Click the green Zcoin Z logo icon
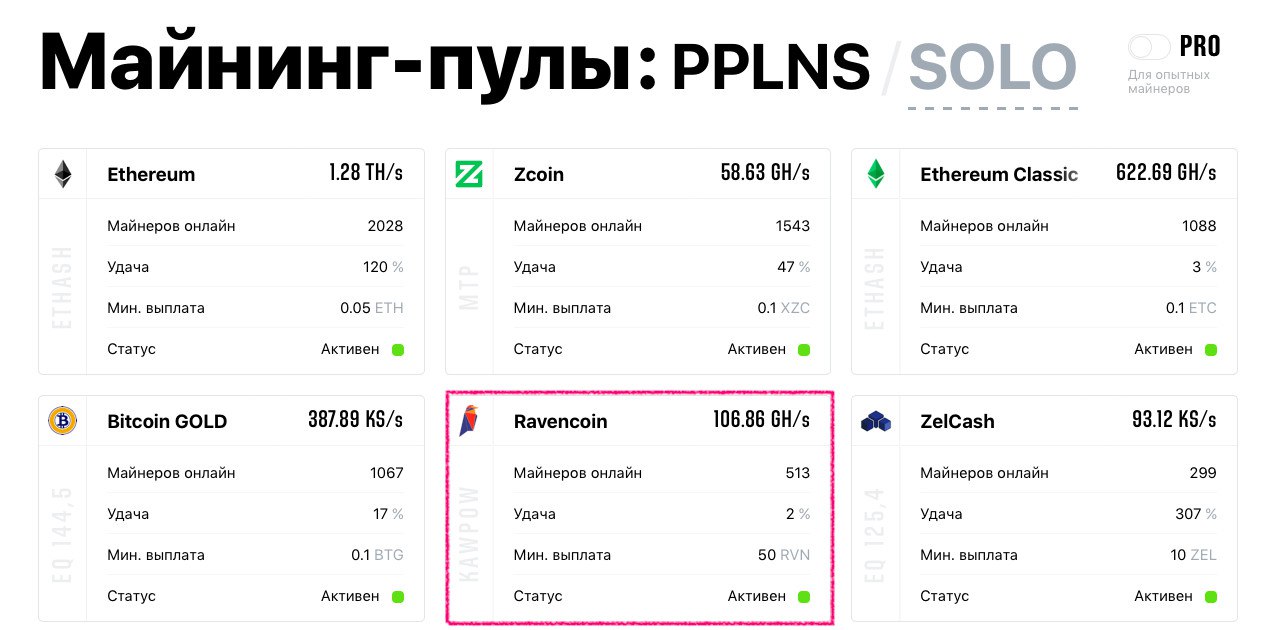Viewport: 1268px width, 630px height. (x=469, y=174)
